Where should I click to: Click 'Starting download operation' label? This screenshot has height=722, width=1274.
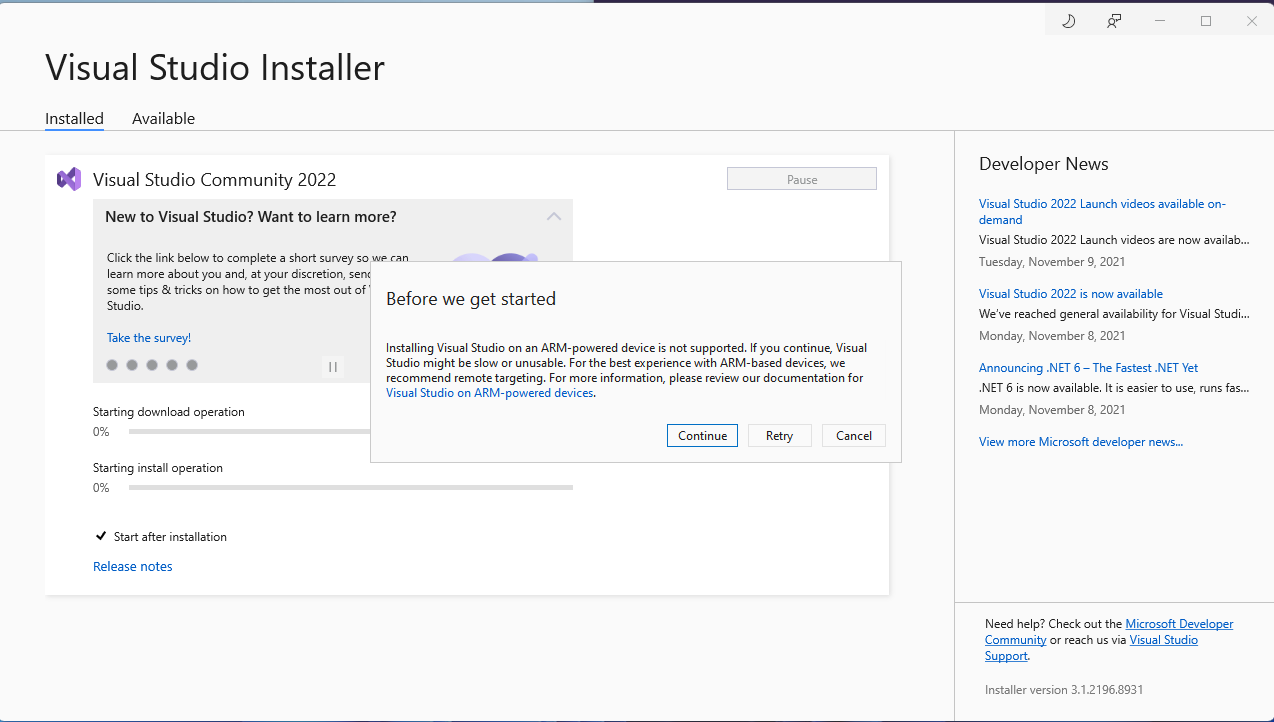coord(169,412)
